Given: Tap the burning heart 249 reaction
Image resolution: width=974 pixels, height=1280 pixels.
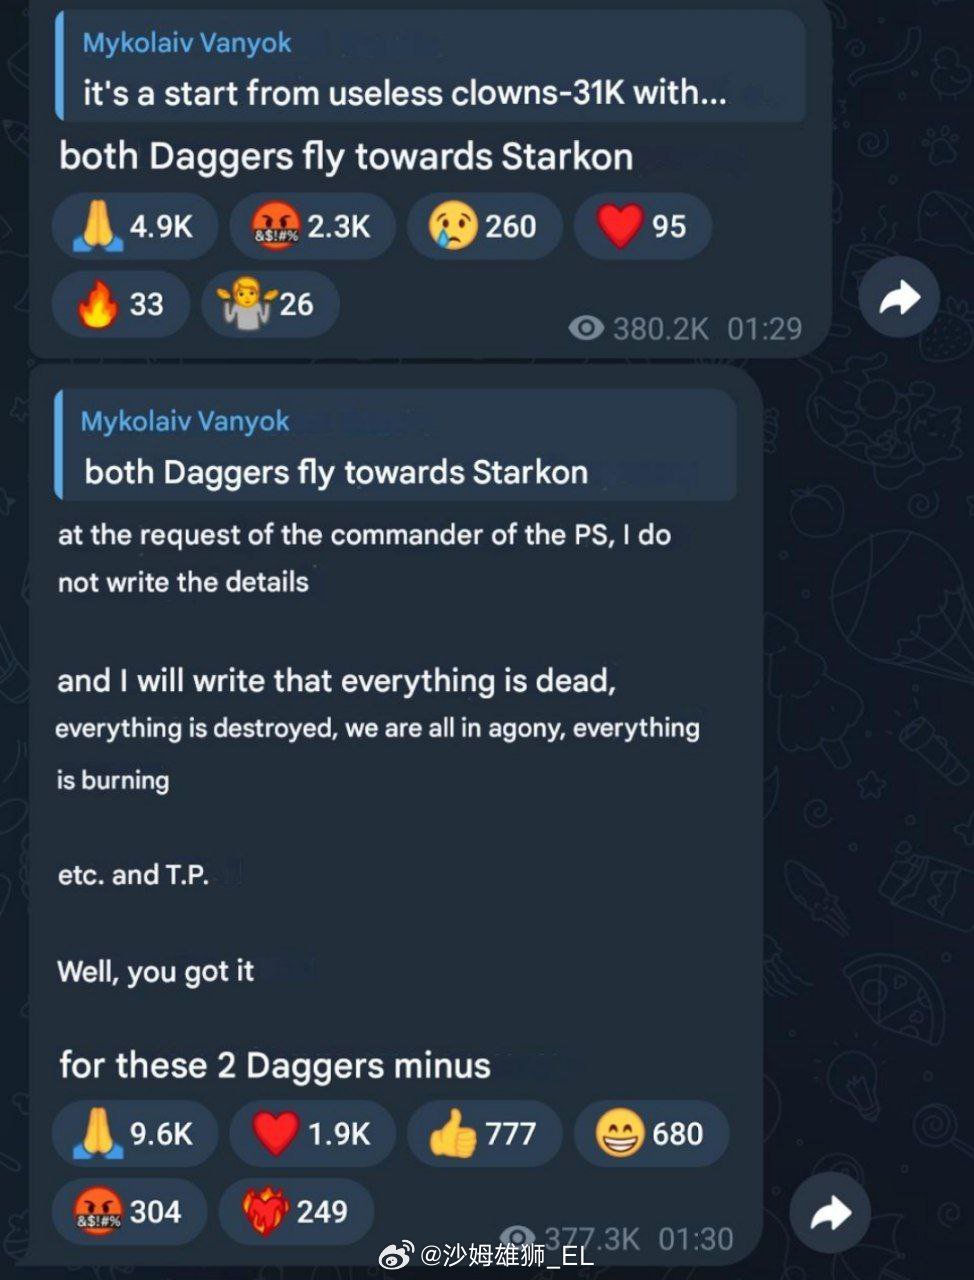Looking at the screenshot, I should [296, 1211].
